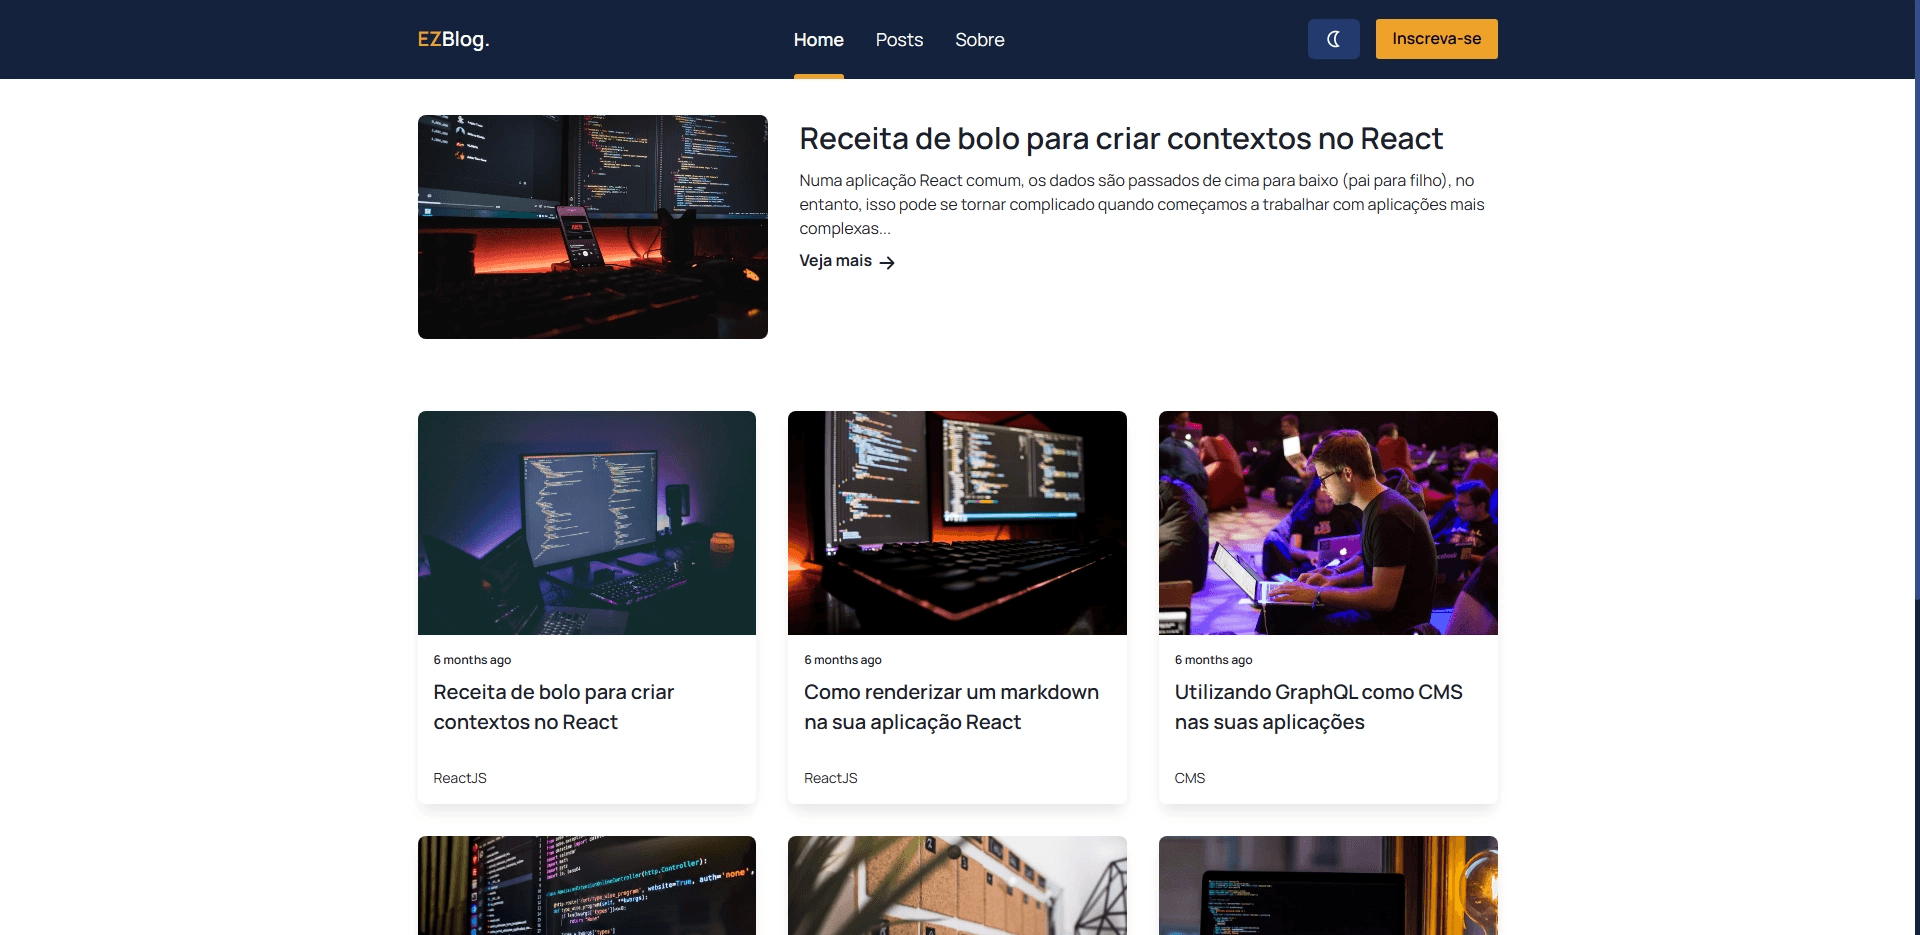The width and height of the screenshot is (1920, 935).
Task: Click the Inscreva-se button
Action: pyautogui.click(x=1436, y=39)
